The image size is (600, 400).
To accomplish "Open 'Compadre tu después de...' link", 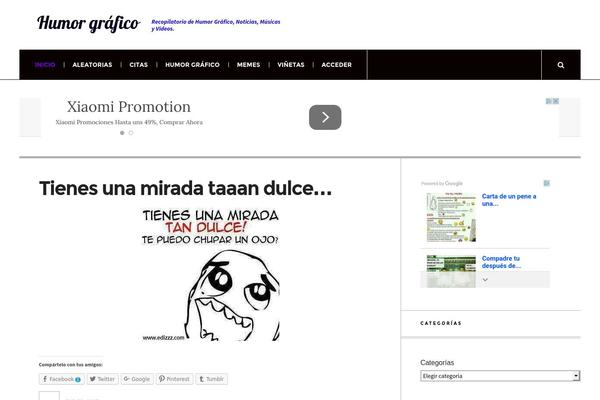I will point(501,262).
